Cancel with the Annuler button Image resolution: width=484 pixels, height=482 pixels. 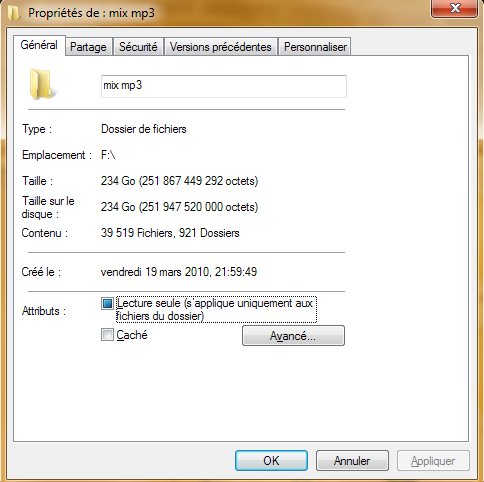click(x=352, y=461)
